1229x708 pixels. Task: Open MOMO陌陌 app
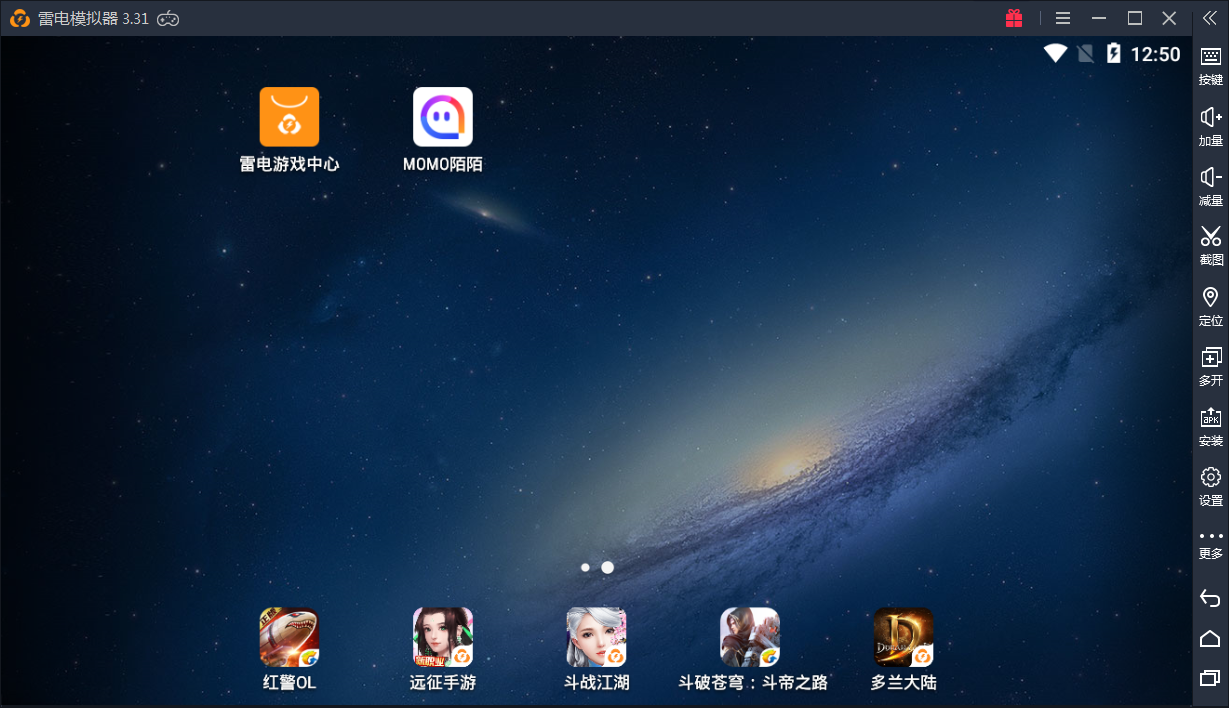[443, 116]
